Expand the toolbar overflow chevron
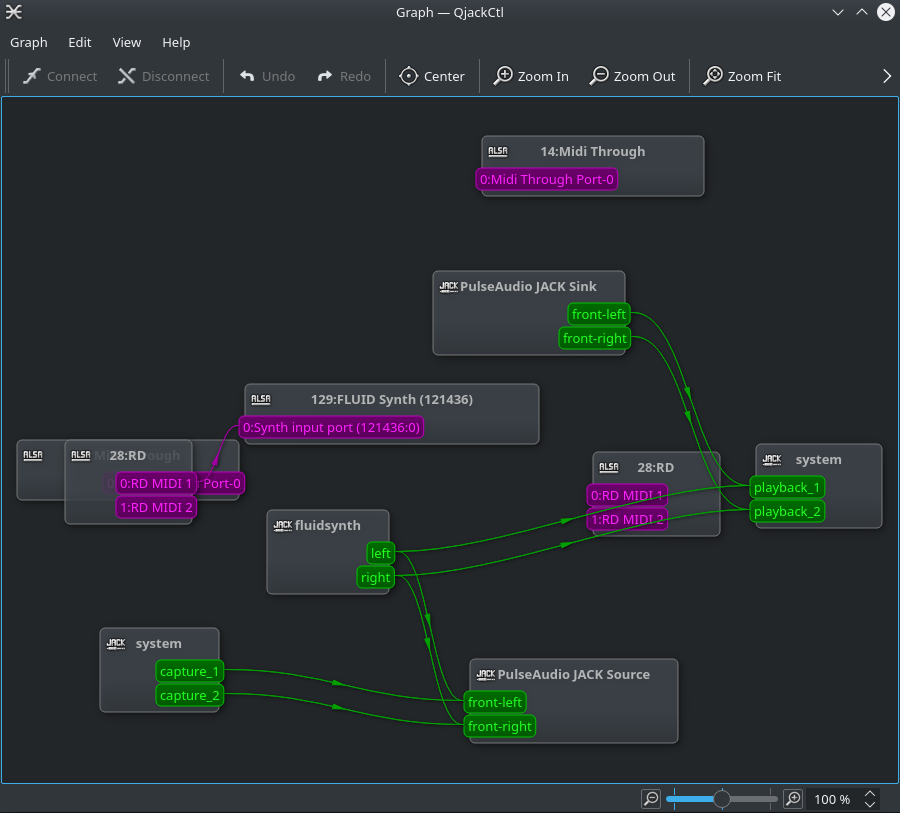 (887, 76)
